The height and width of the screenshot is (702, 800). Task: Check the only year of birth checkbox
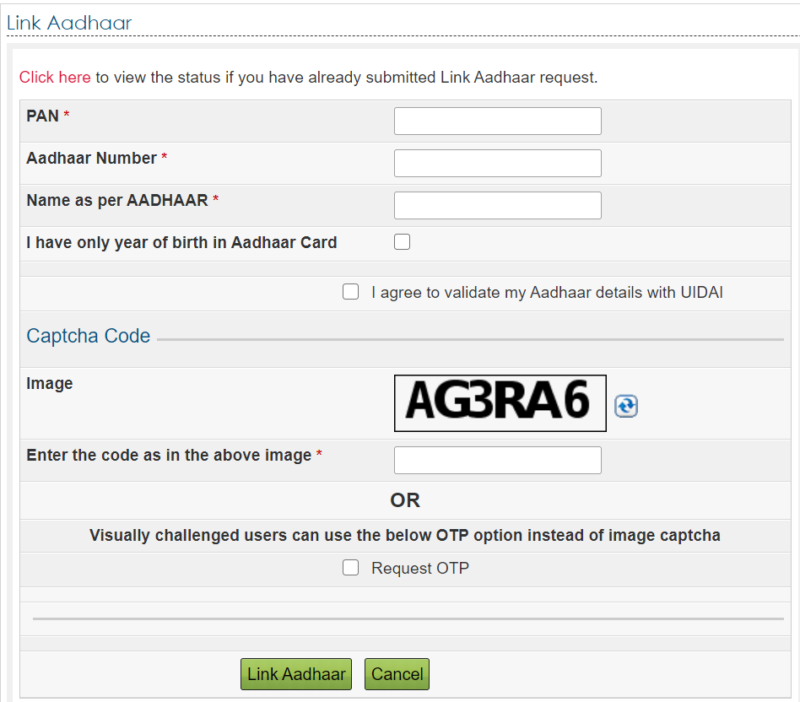pyautogui.click(x=402, y=242)
